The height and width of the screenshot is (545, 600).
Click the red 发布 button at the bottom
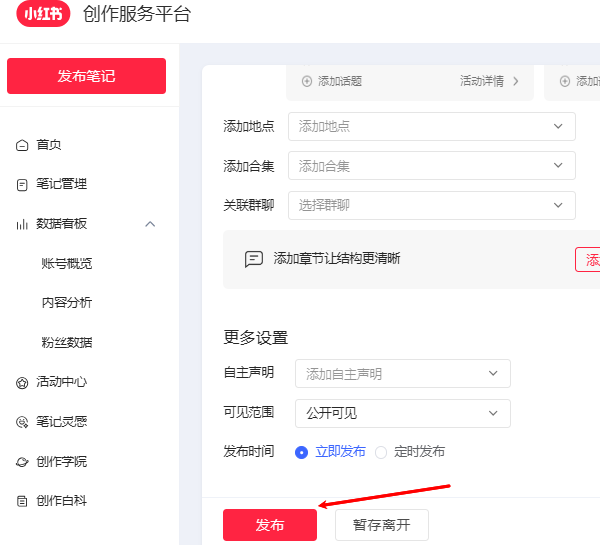tap(270, 525)
